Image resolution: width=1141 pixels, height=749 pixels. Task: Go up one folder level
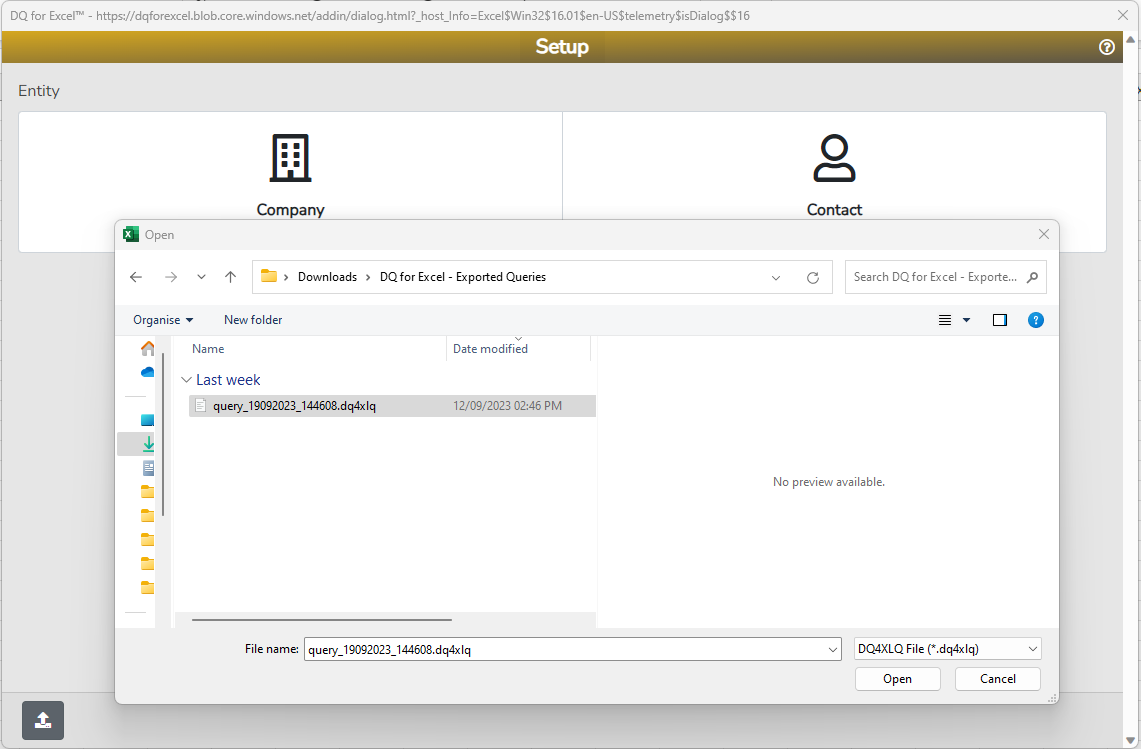coord(231,277)
